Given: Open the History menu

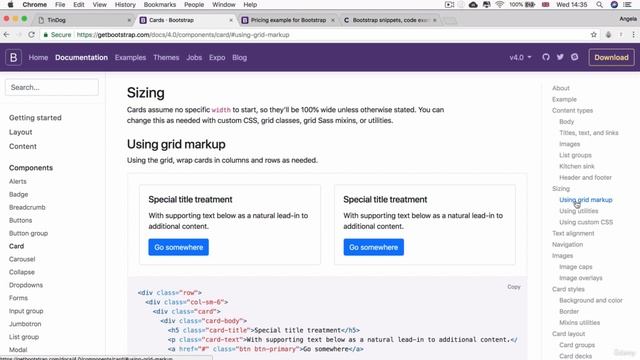Looking at the screenshot, I should [x=125, y=4].
